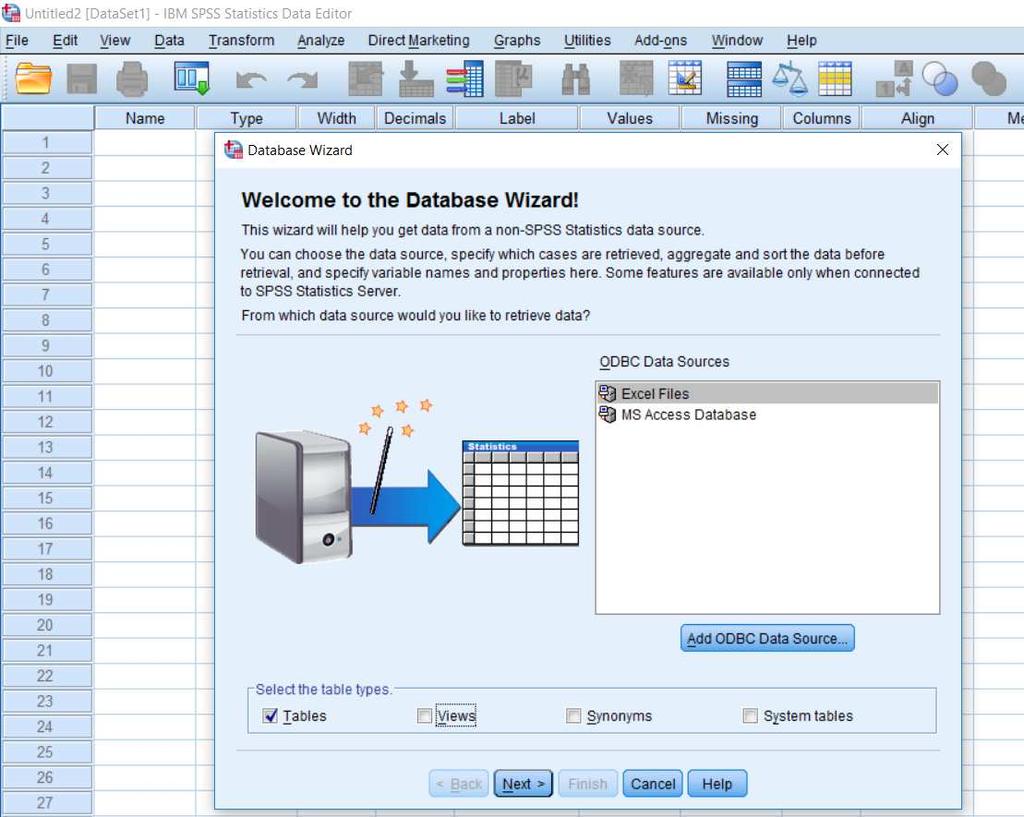Click the Name cell in row 1

[x=145, y=142]
